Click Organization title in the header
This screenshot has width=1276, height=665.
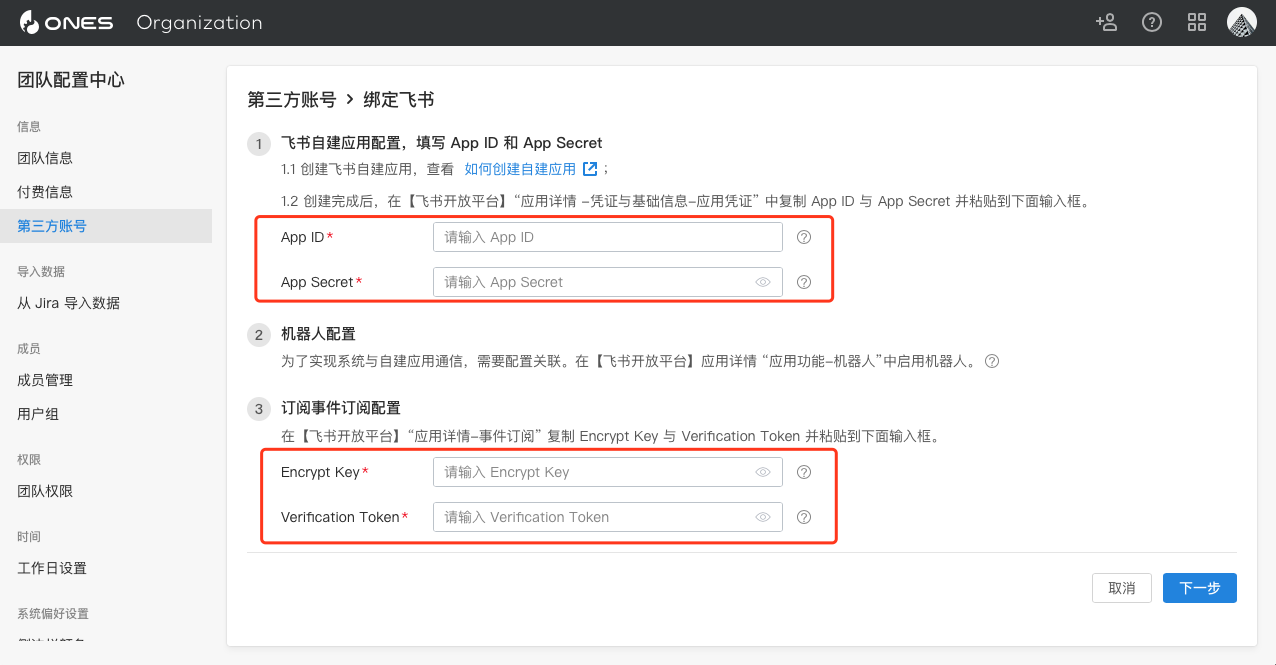[199, 22]
